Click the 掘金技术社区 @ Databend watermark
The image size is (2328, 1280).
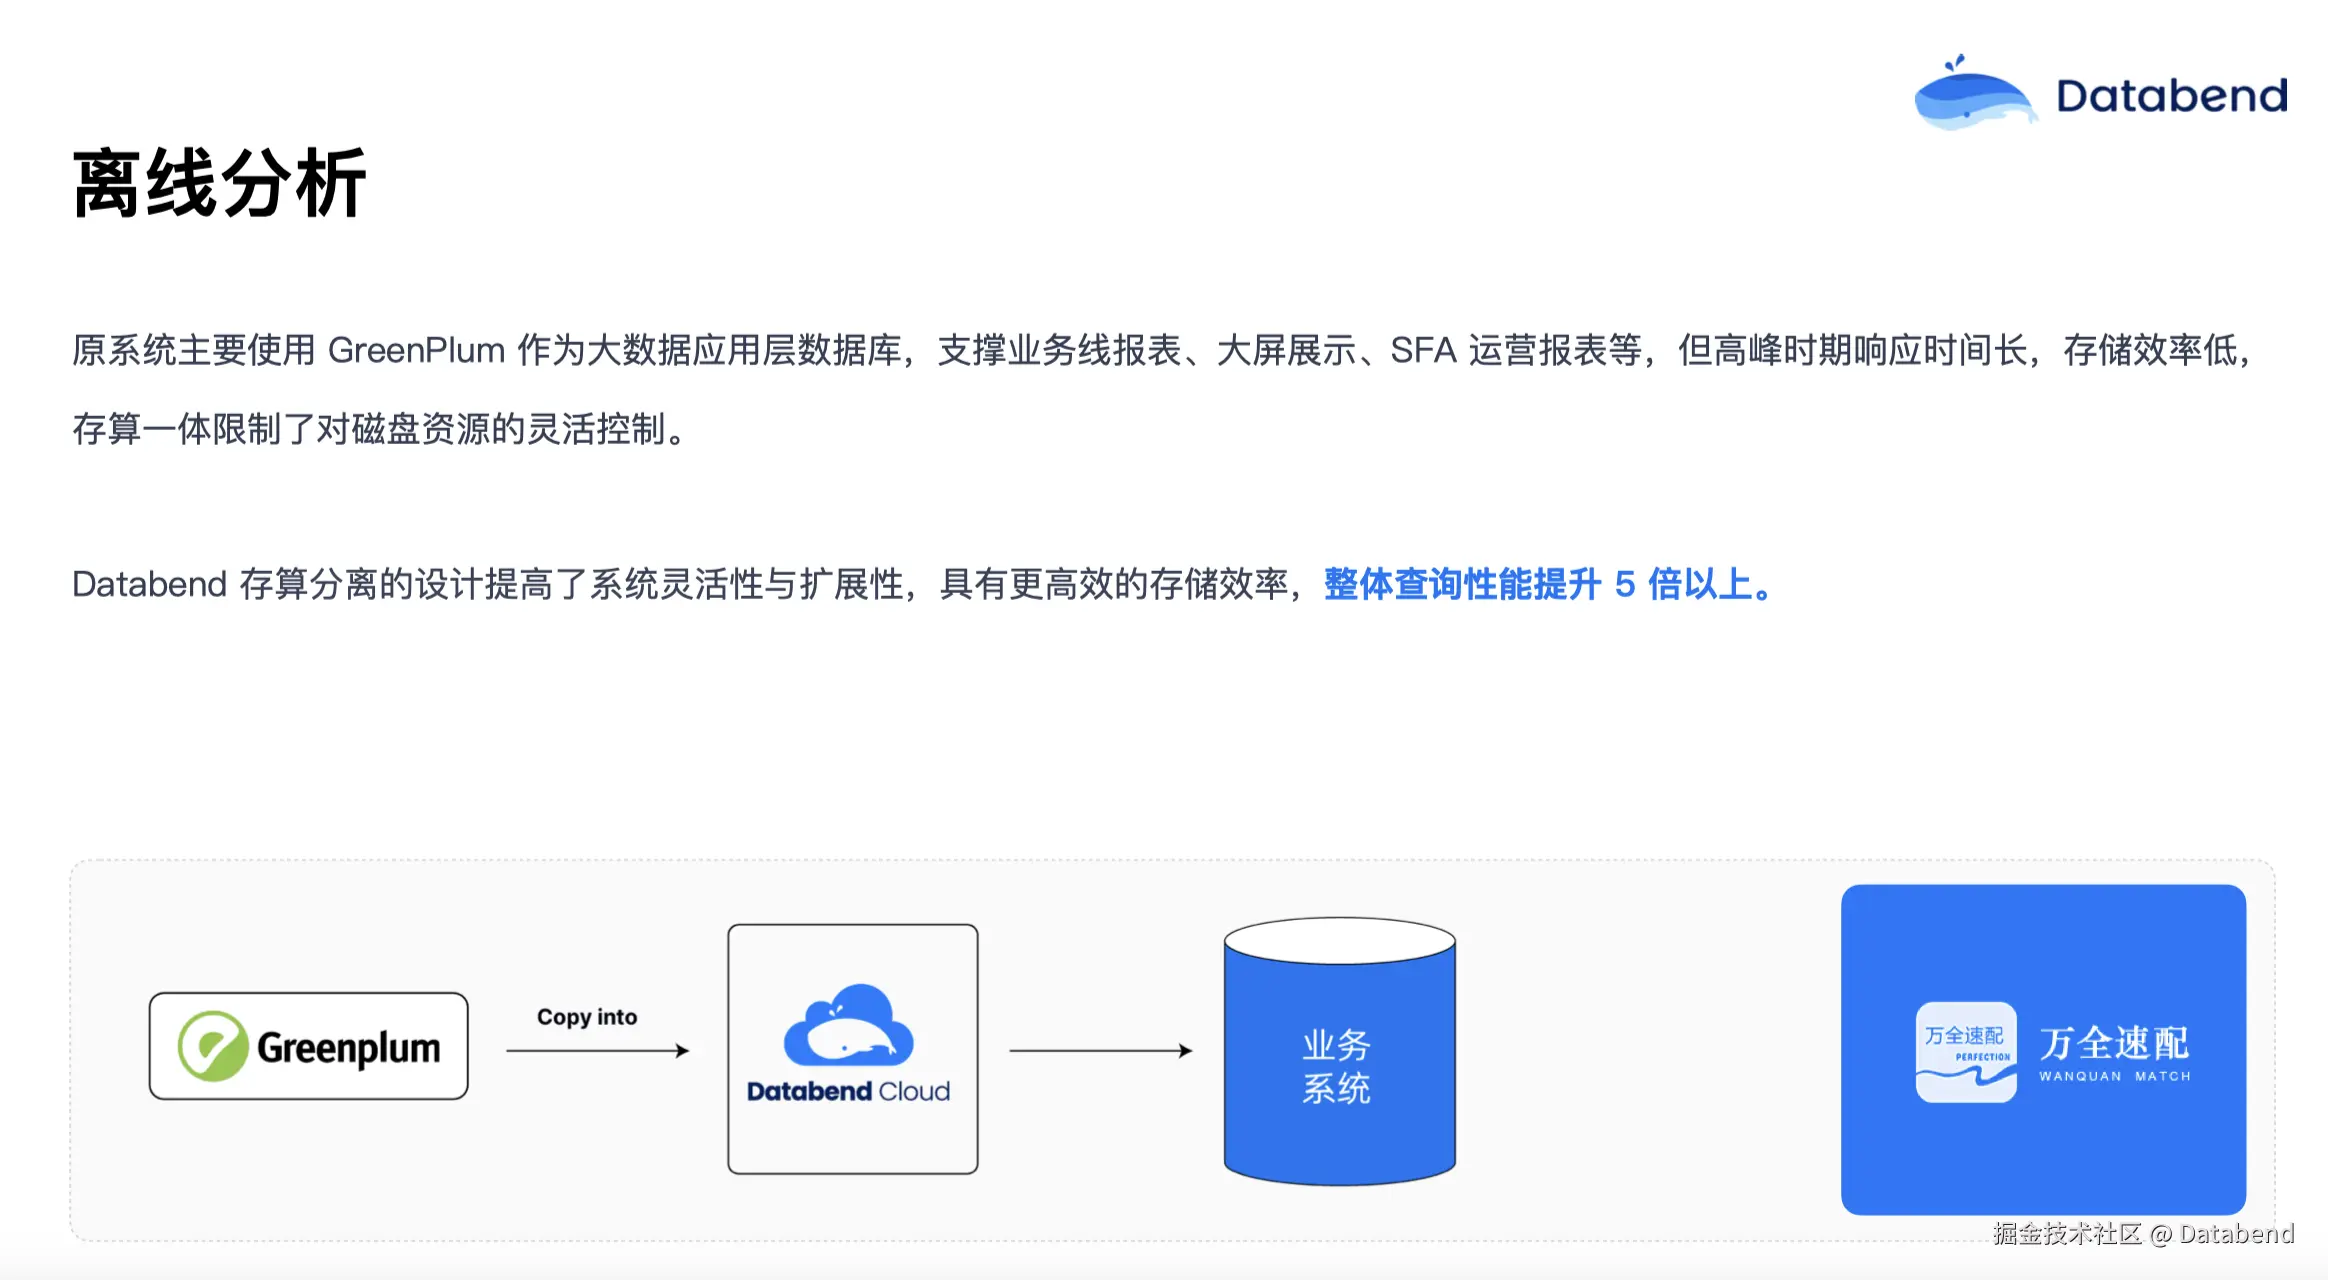[x=2142, y=1234]
